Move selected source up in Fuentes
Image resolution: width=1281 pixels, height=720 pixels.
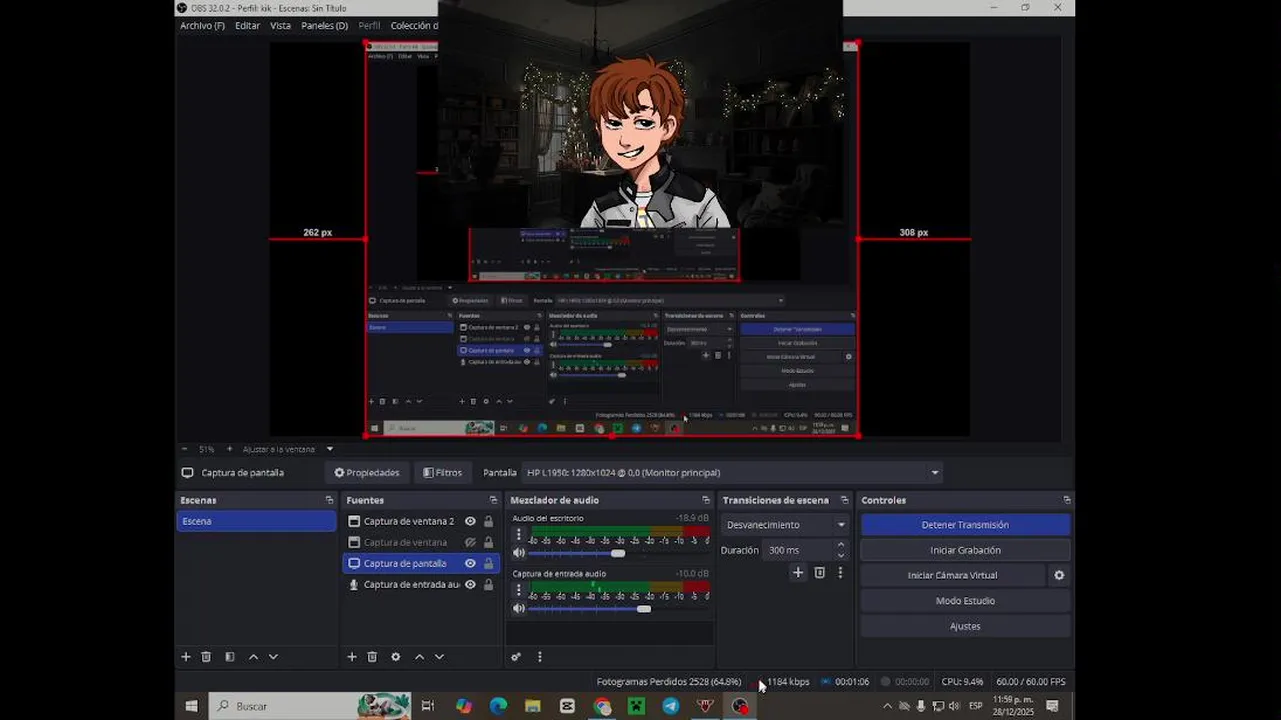pyautogui.click(x=419, y=657)
